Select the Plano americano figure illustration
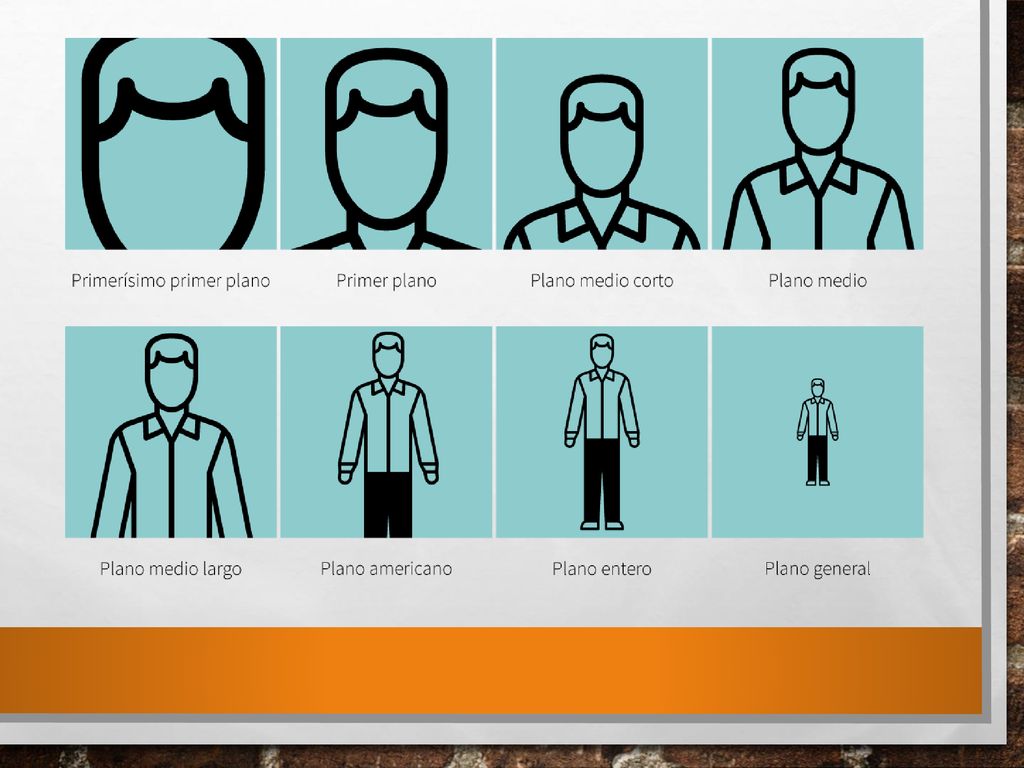This screenshot has width=1024, height=768. click(386, 432)
